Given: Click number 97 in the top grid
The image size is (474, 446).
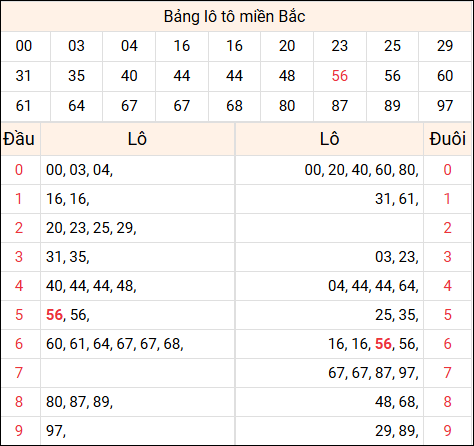Looking at the screenshot, I should (x=445, y=106).
